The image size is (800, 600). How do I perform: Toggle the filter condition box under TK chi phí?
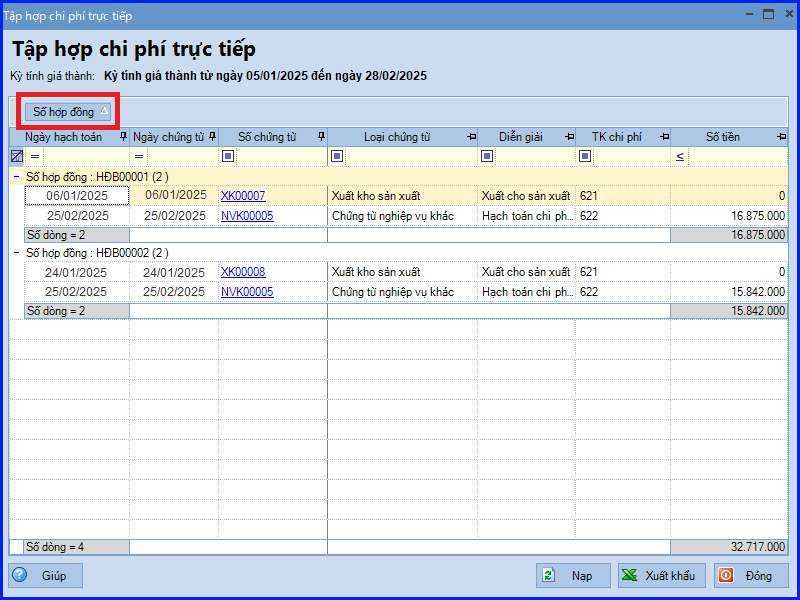587,156
